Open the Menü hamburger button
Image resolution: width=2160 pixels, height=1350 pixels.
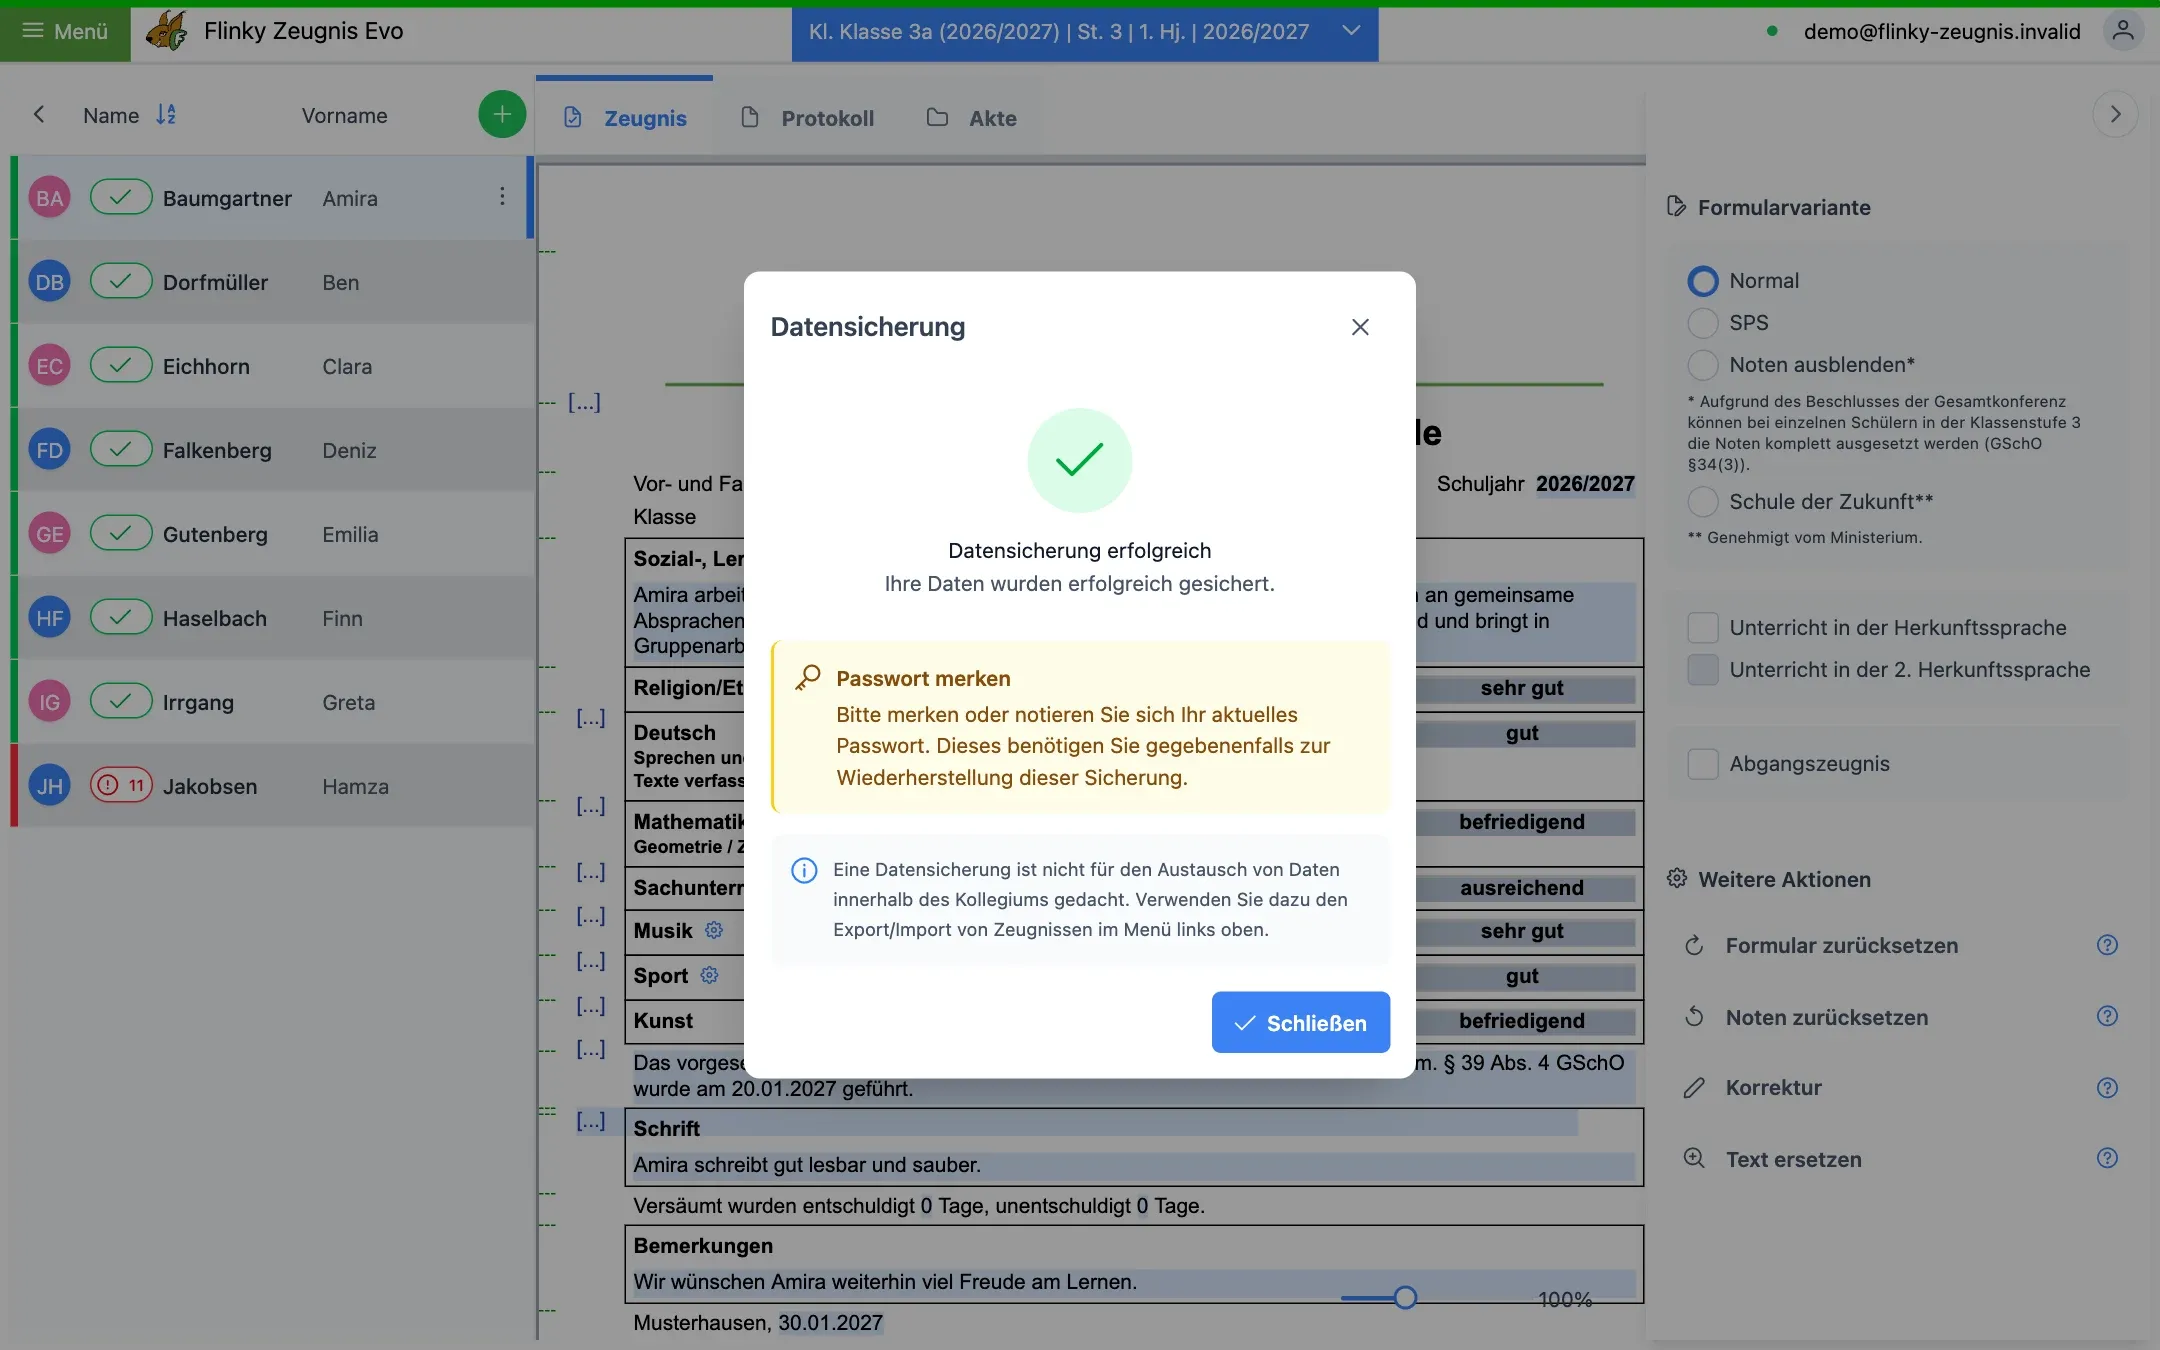(x=65, y=31)
